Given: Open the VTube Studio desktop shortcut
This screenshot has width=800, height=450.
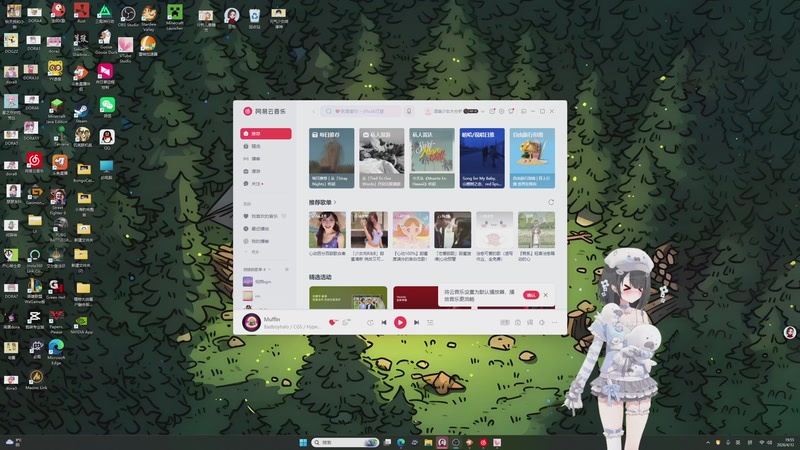Looking at the screenshot, I should coord(126,49).
